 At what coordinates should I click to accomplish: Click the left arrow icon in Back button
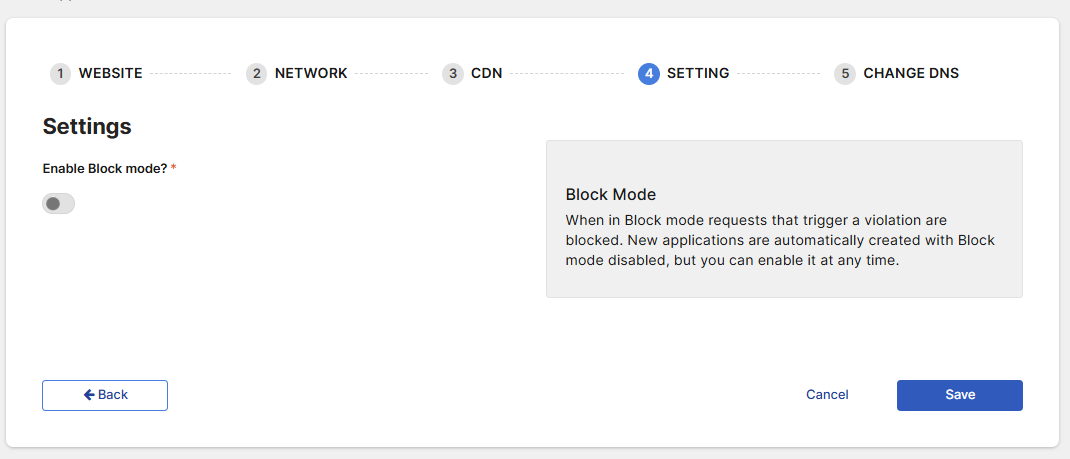89,395
